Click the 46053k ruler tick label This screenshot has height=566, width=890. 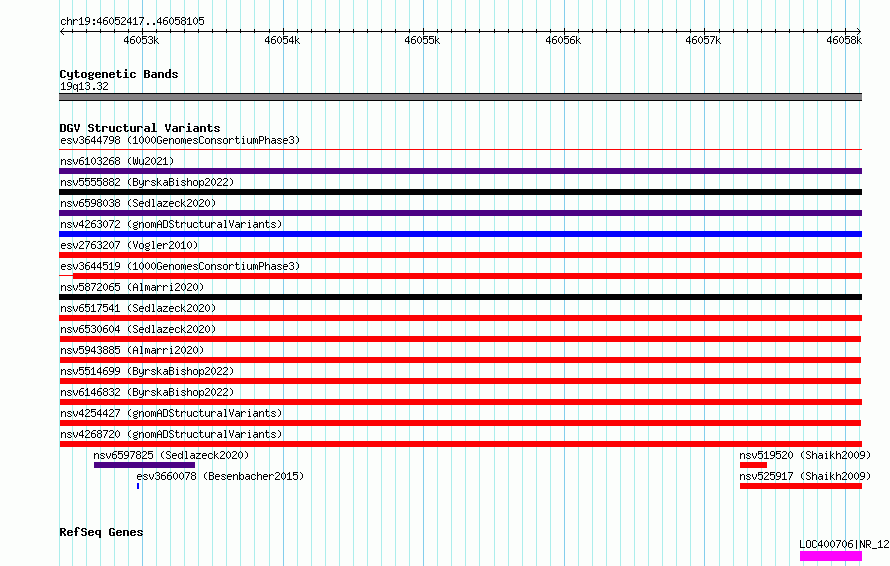pos(141,40)
